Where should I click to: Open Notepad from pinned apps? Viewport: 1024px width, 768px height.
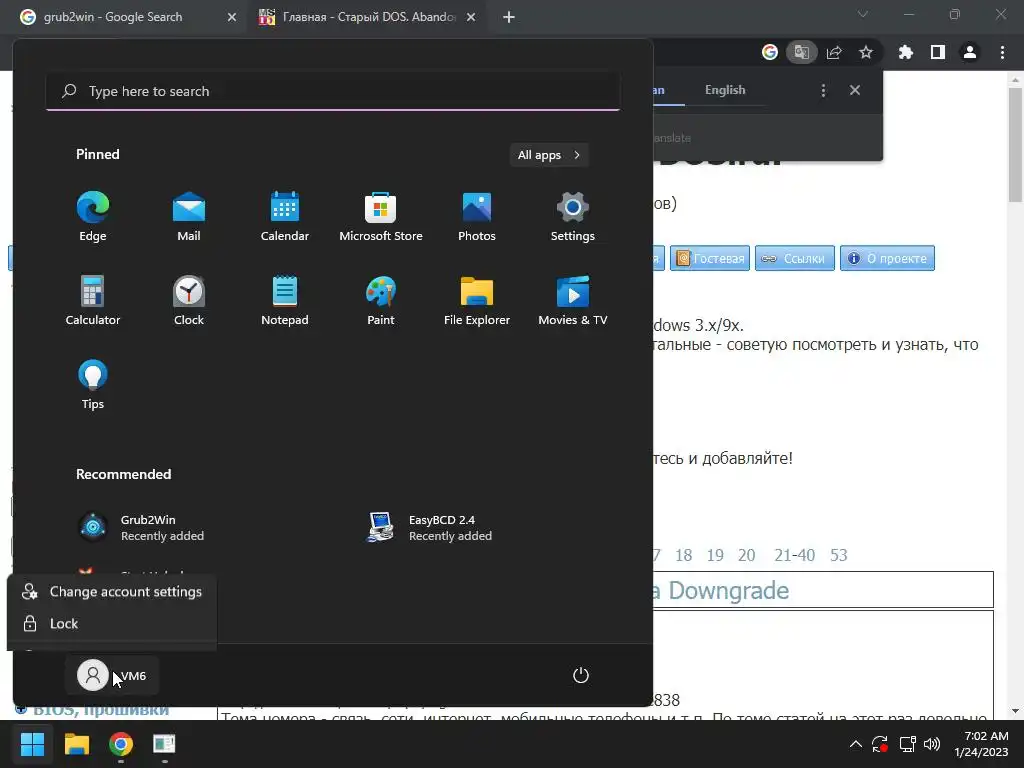(x=285, y=301)
